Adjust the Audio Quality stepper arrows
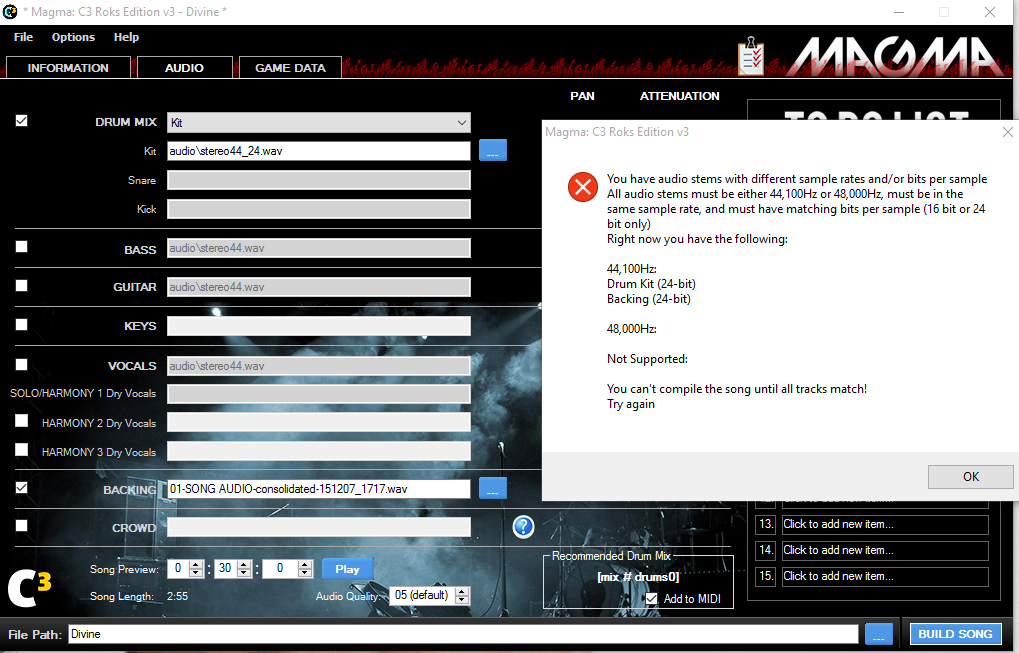 coord(461,595)
